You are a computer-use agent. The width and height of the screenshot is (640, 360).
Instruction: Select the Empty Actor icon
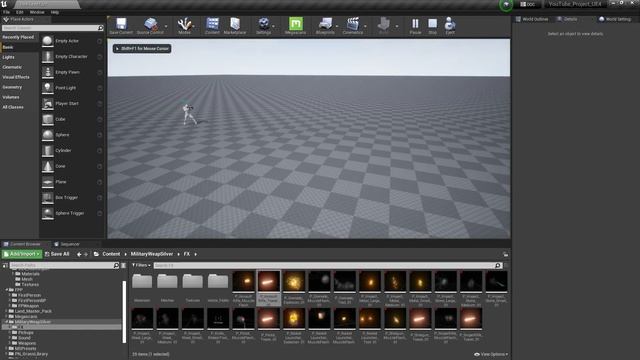(x=48, y=41)
